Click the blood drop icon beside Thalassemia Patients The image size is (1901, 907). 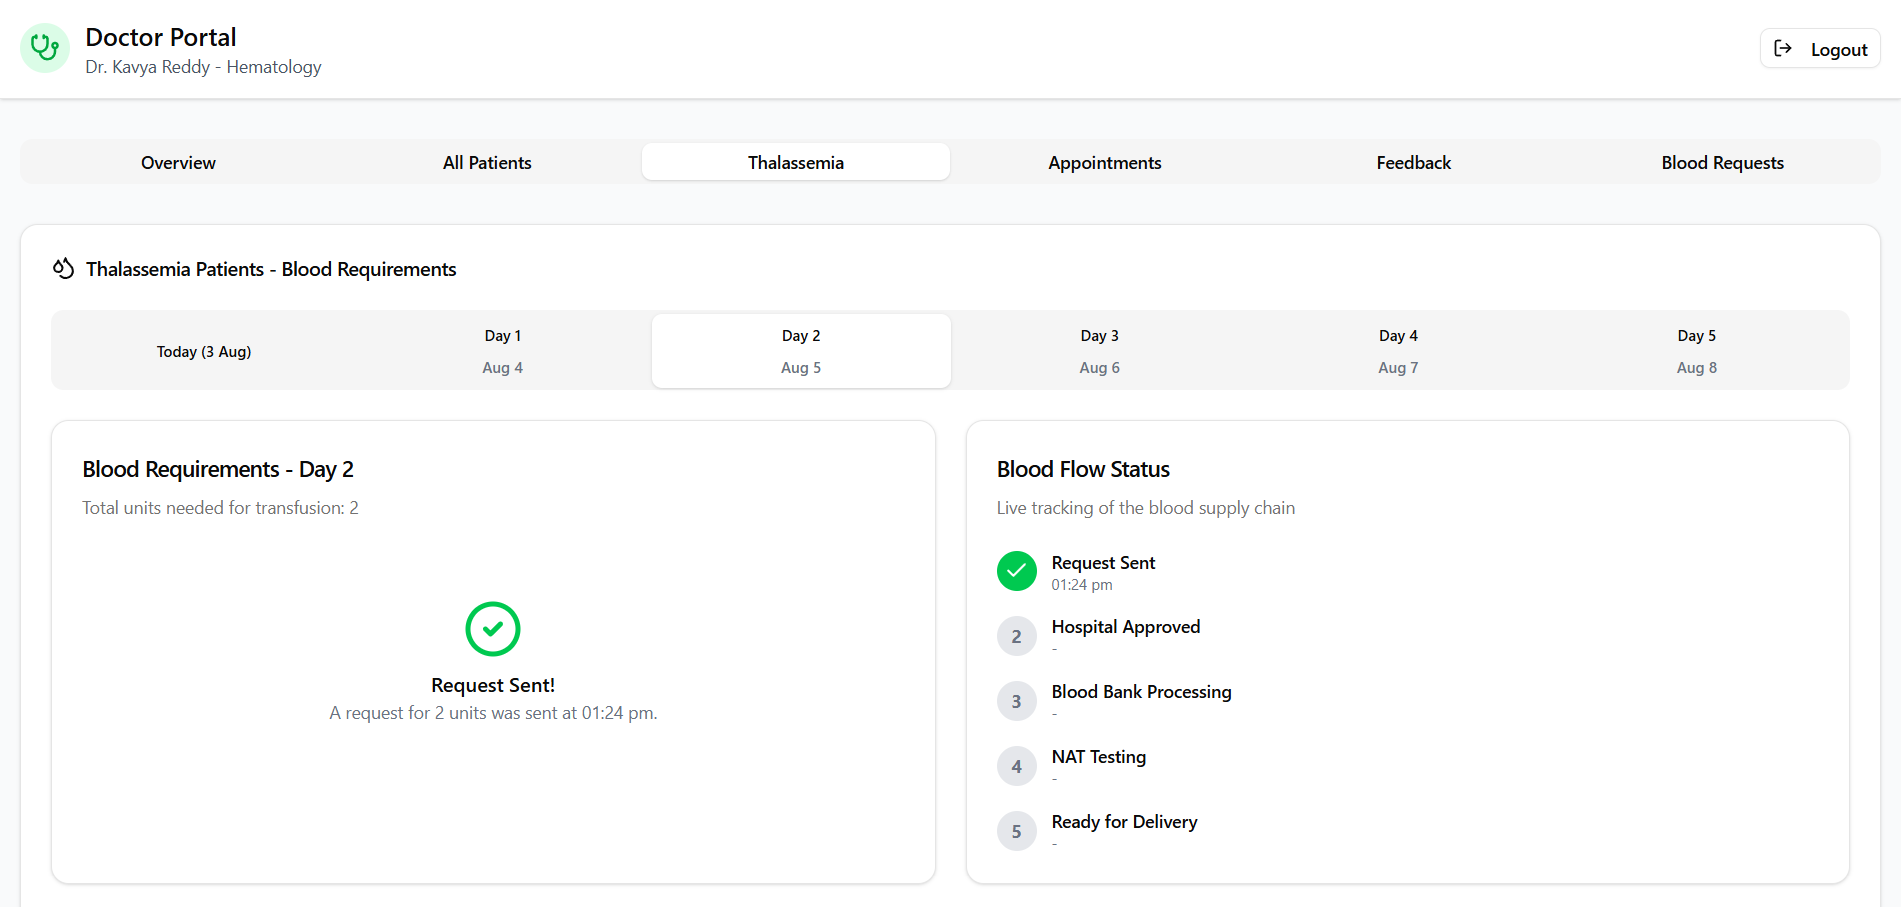tap(64, 269)
